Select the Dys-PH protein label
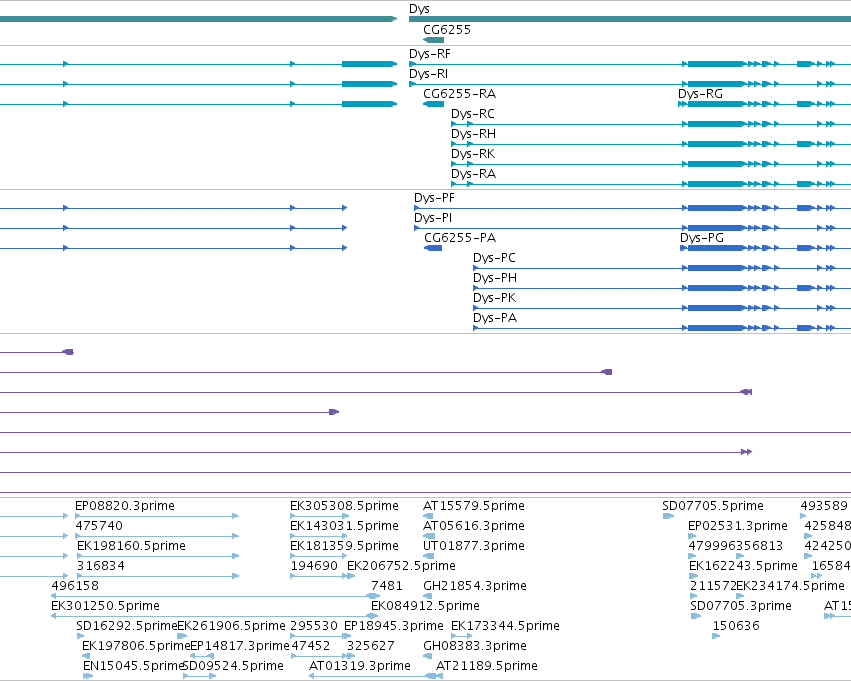 point(494,278)
